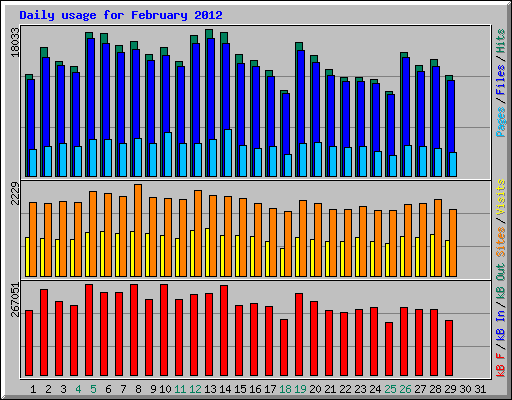Select day 1 on the date axis

33,389
